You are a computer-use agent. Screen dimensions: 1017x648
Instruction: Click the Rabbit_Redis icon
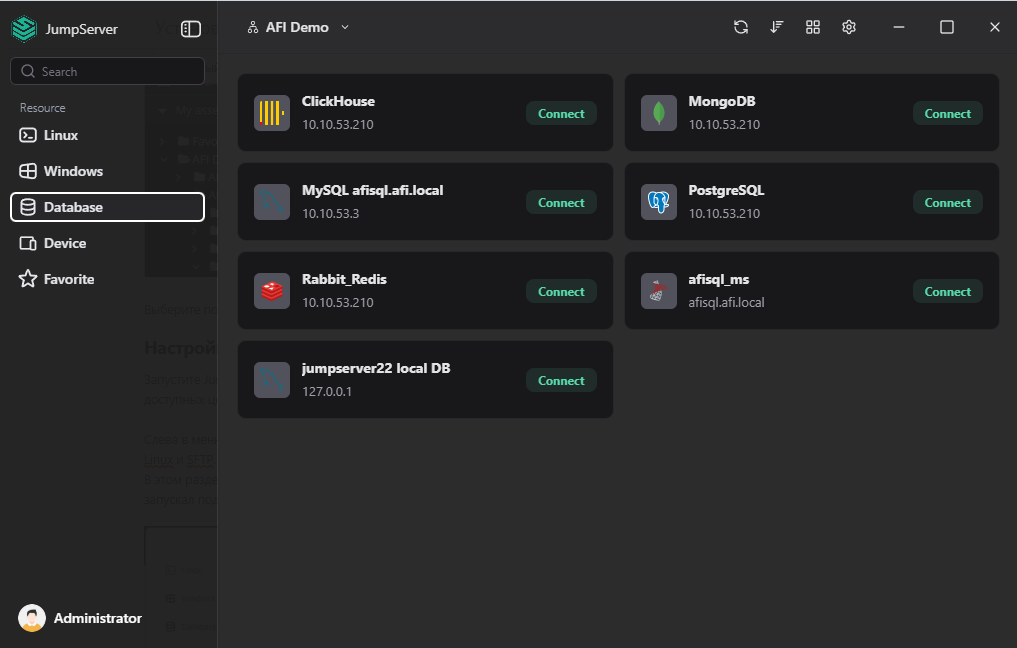[272, 291]
